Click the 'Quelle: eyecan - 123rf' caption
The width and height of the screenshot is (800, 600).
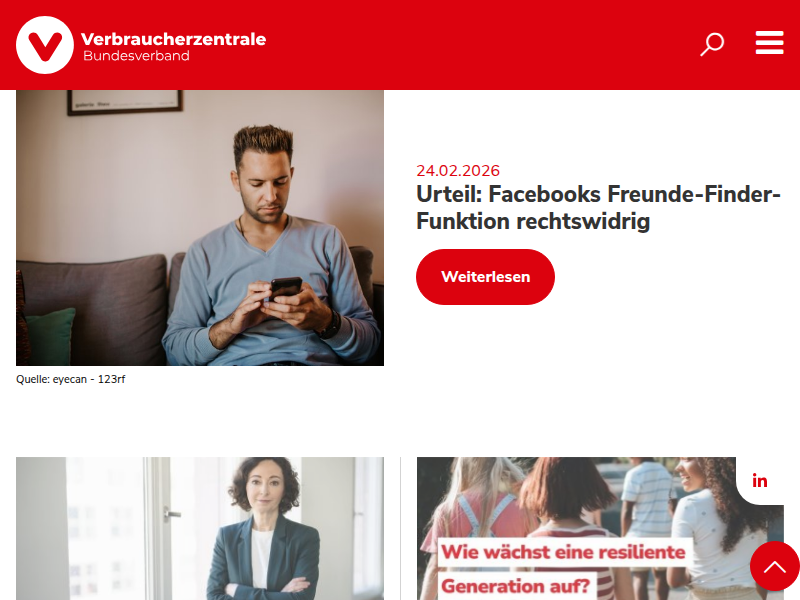click(x=70, y=379)
